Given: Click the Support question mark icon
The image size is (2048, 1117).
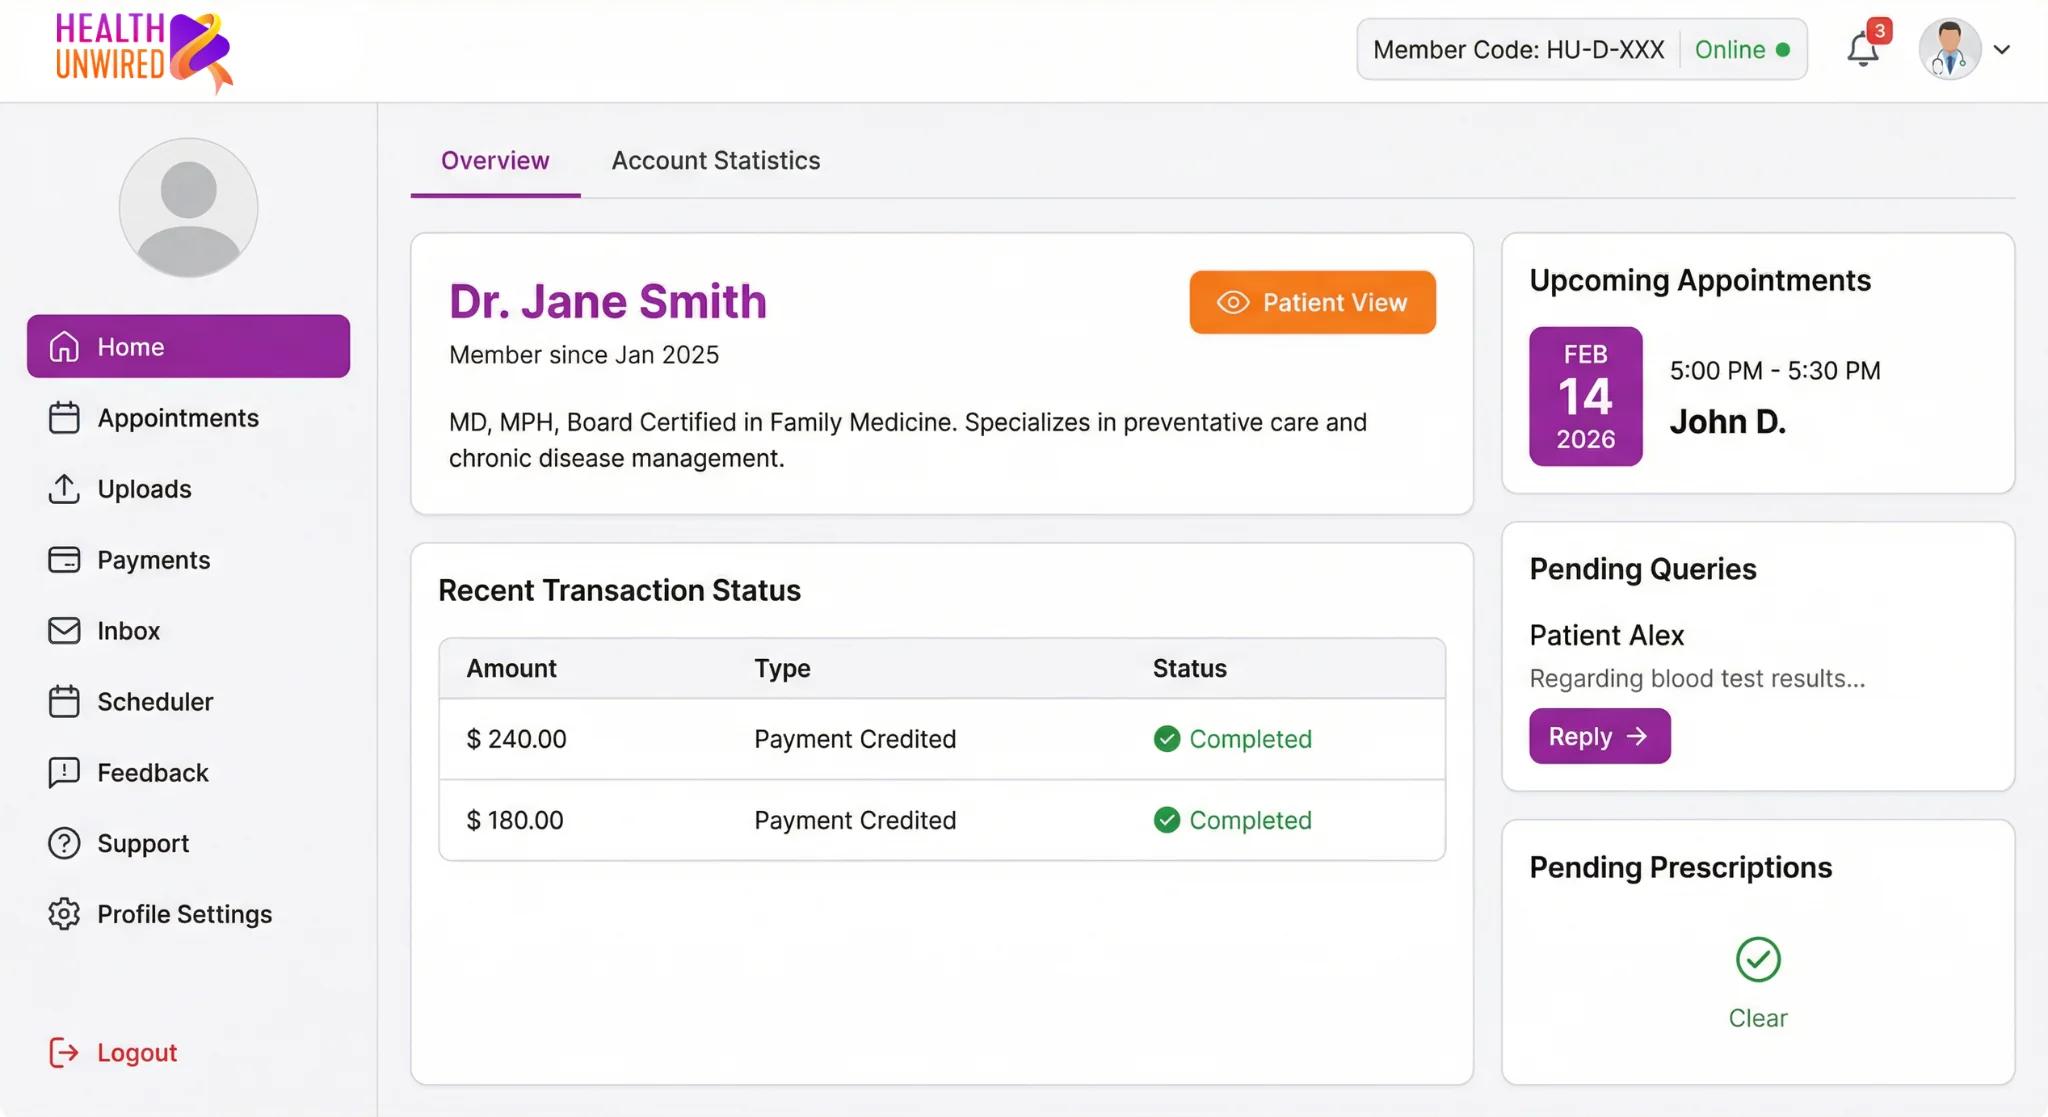Looking at the screenshot, I should click(x=63, y=843).
